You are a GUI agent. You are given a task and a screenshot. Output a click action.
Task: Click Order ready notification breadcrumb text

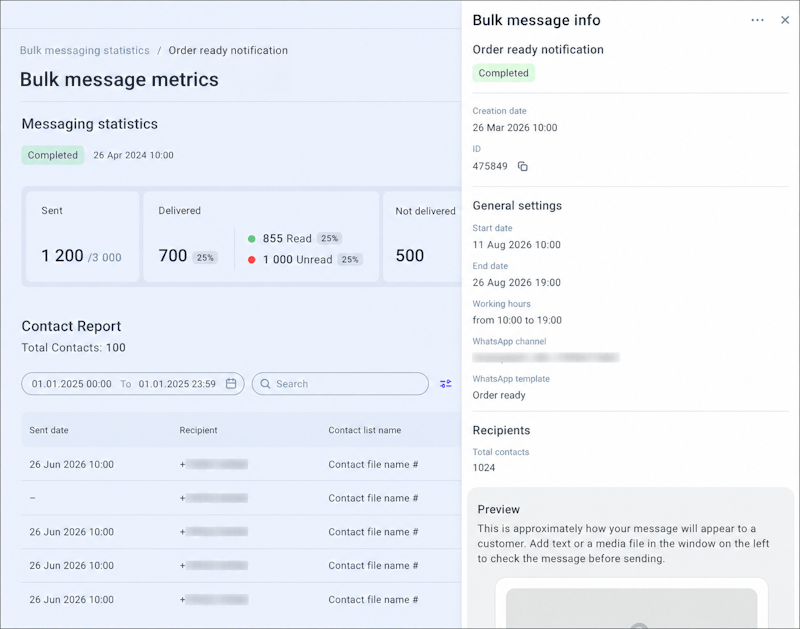click(x=228, y=51)
